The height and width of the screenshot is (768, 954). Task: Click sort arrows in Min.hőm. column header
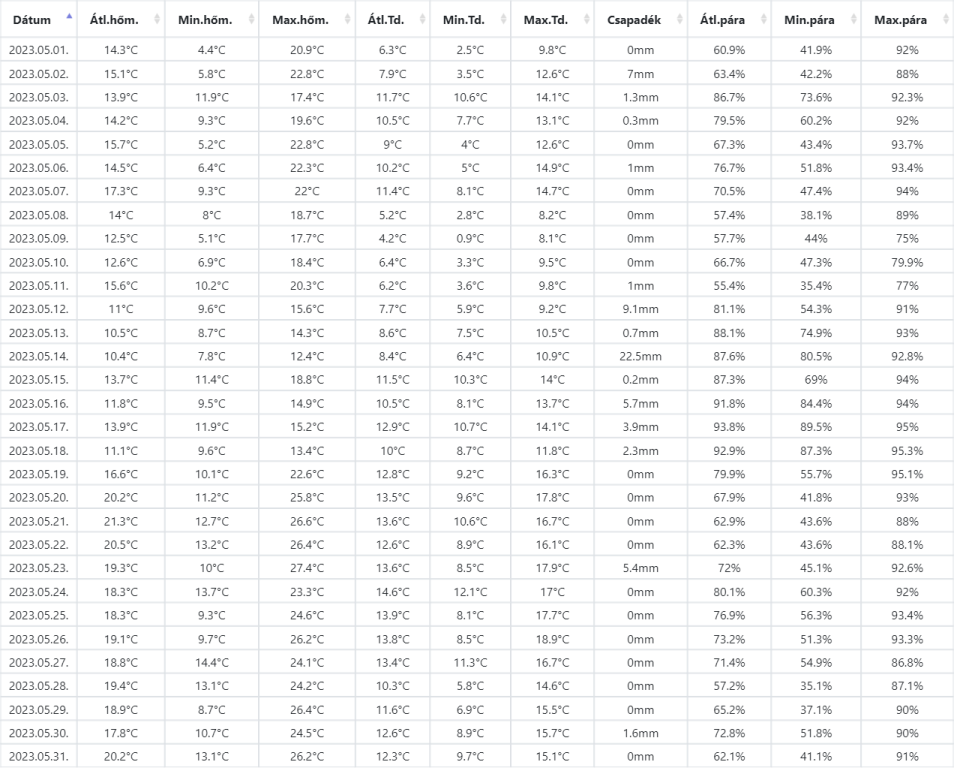point(251,20)
